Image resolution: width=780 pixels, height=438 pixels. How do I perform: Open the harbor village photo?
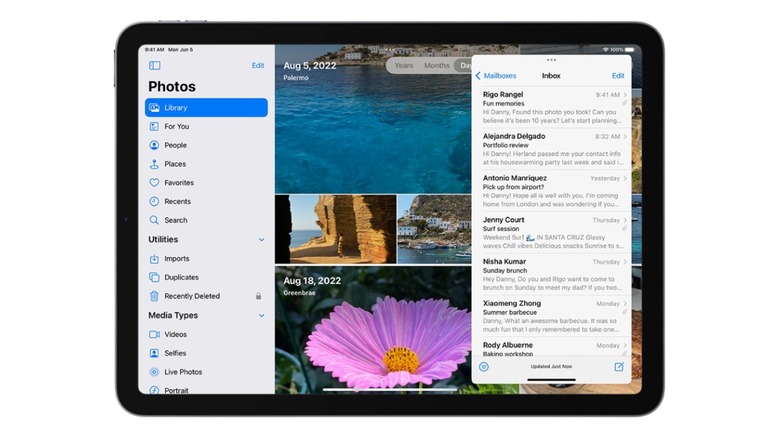pyautogui.click(x=434, y=229)
